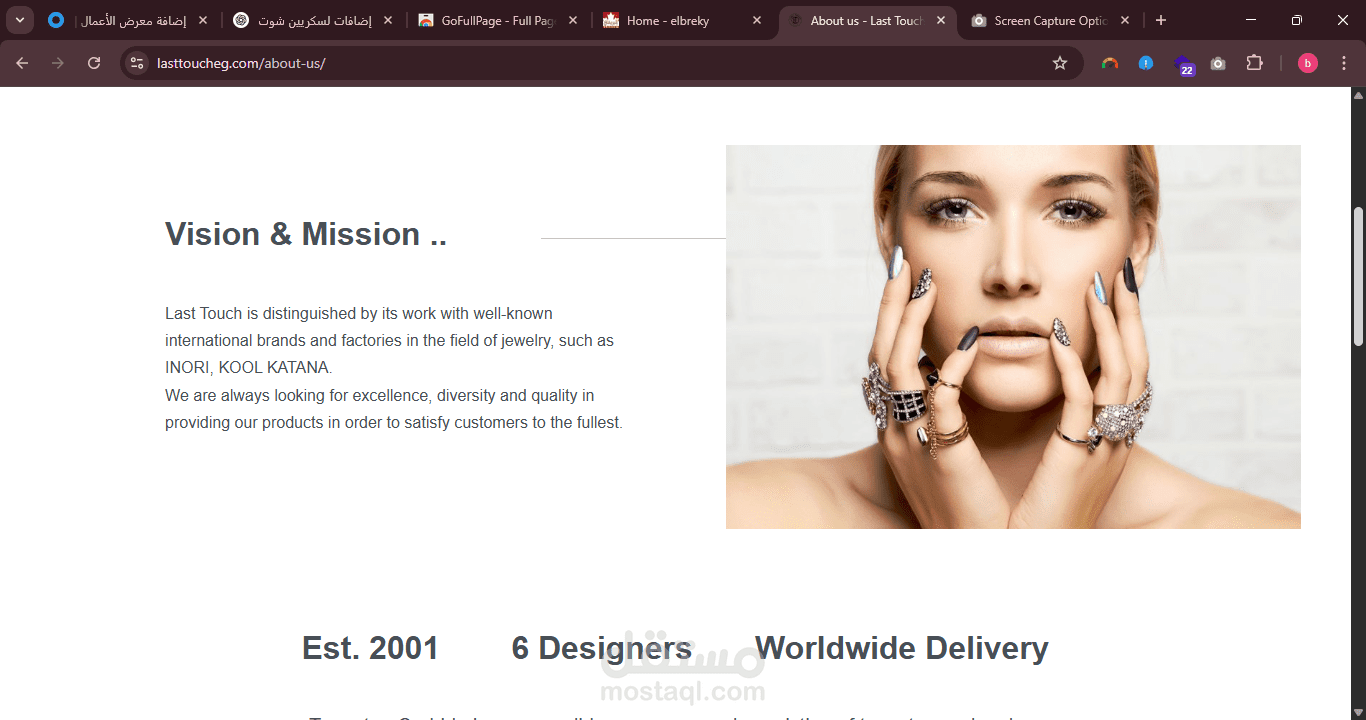1366x720 pixels.
Task: Switch to the Home - elbreky tab
Action: click(x=683, y=20)
